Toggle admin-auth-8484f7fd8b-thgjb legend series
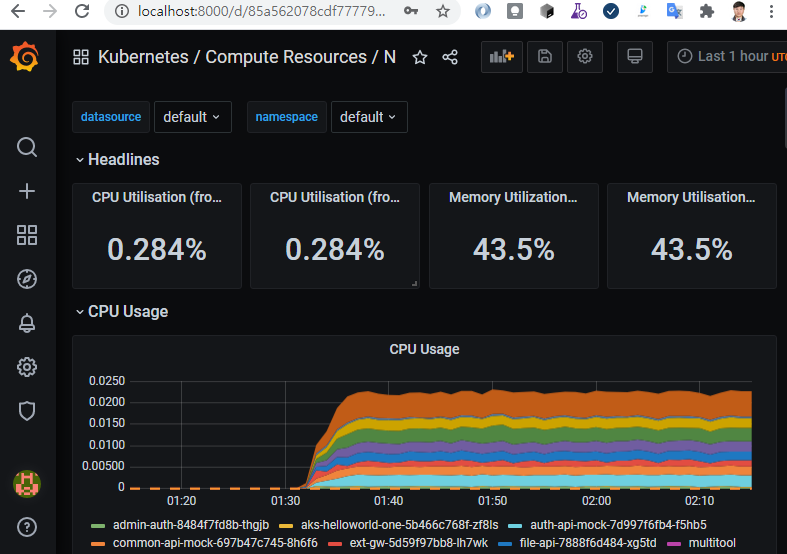 [x=190, y=525]
